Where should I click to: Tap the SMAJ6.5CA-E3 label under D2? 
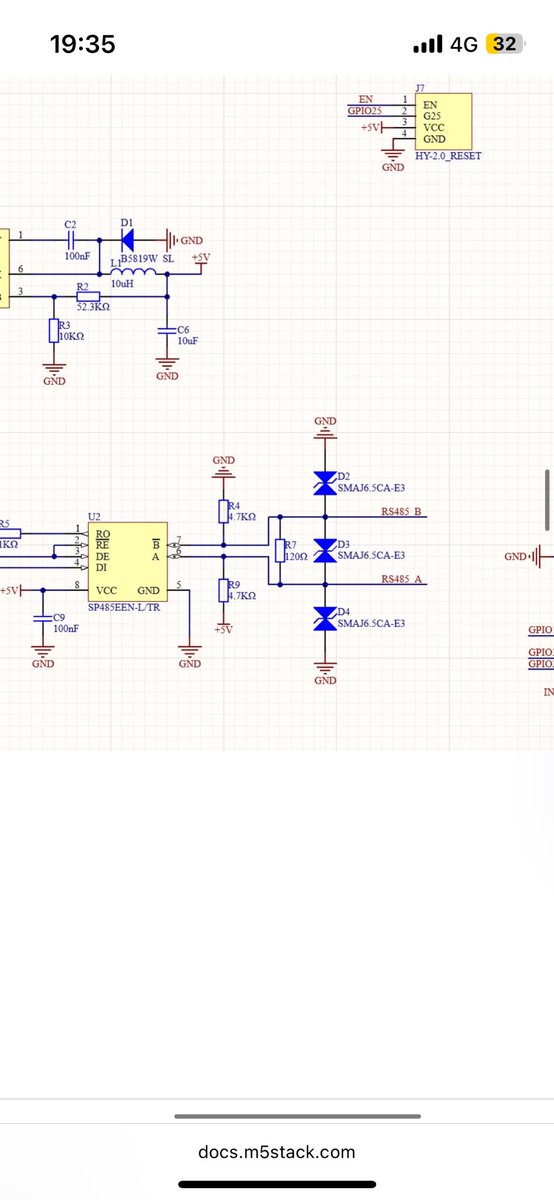point(371,487)
